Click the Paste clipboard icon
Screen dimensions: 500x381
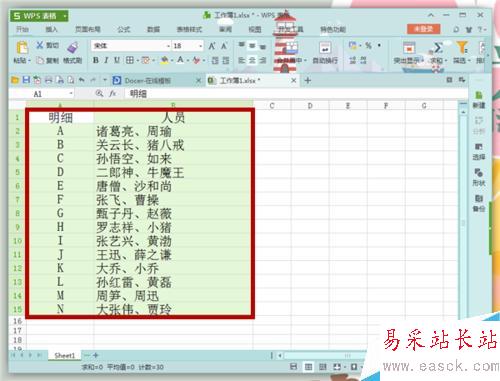22,48
